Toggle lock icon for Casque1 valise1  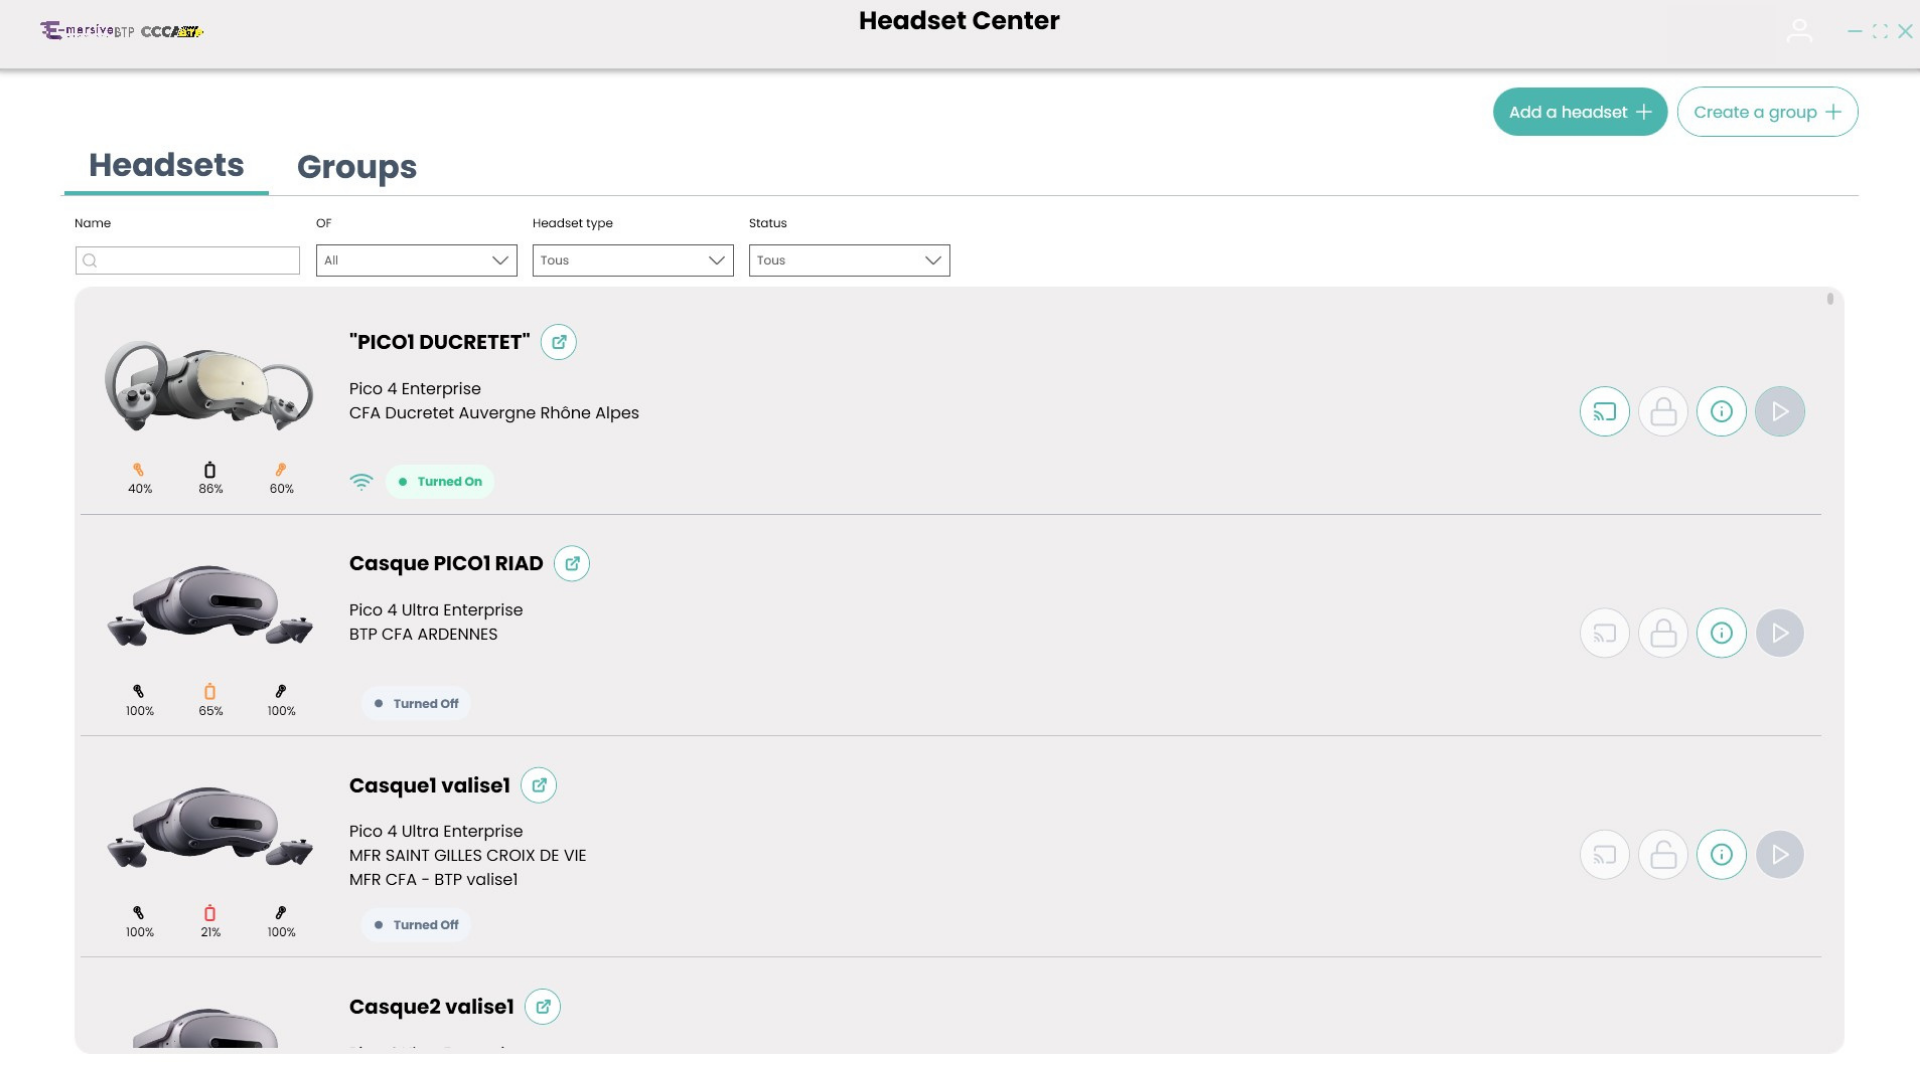[x=1663, y=855]
